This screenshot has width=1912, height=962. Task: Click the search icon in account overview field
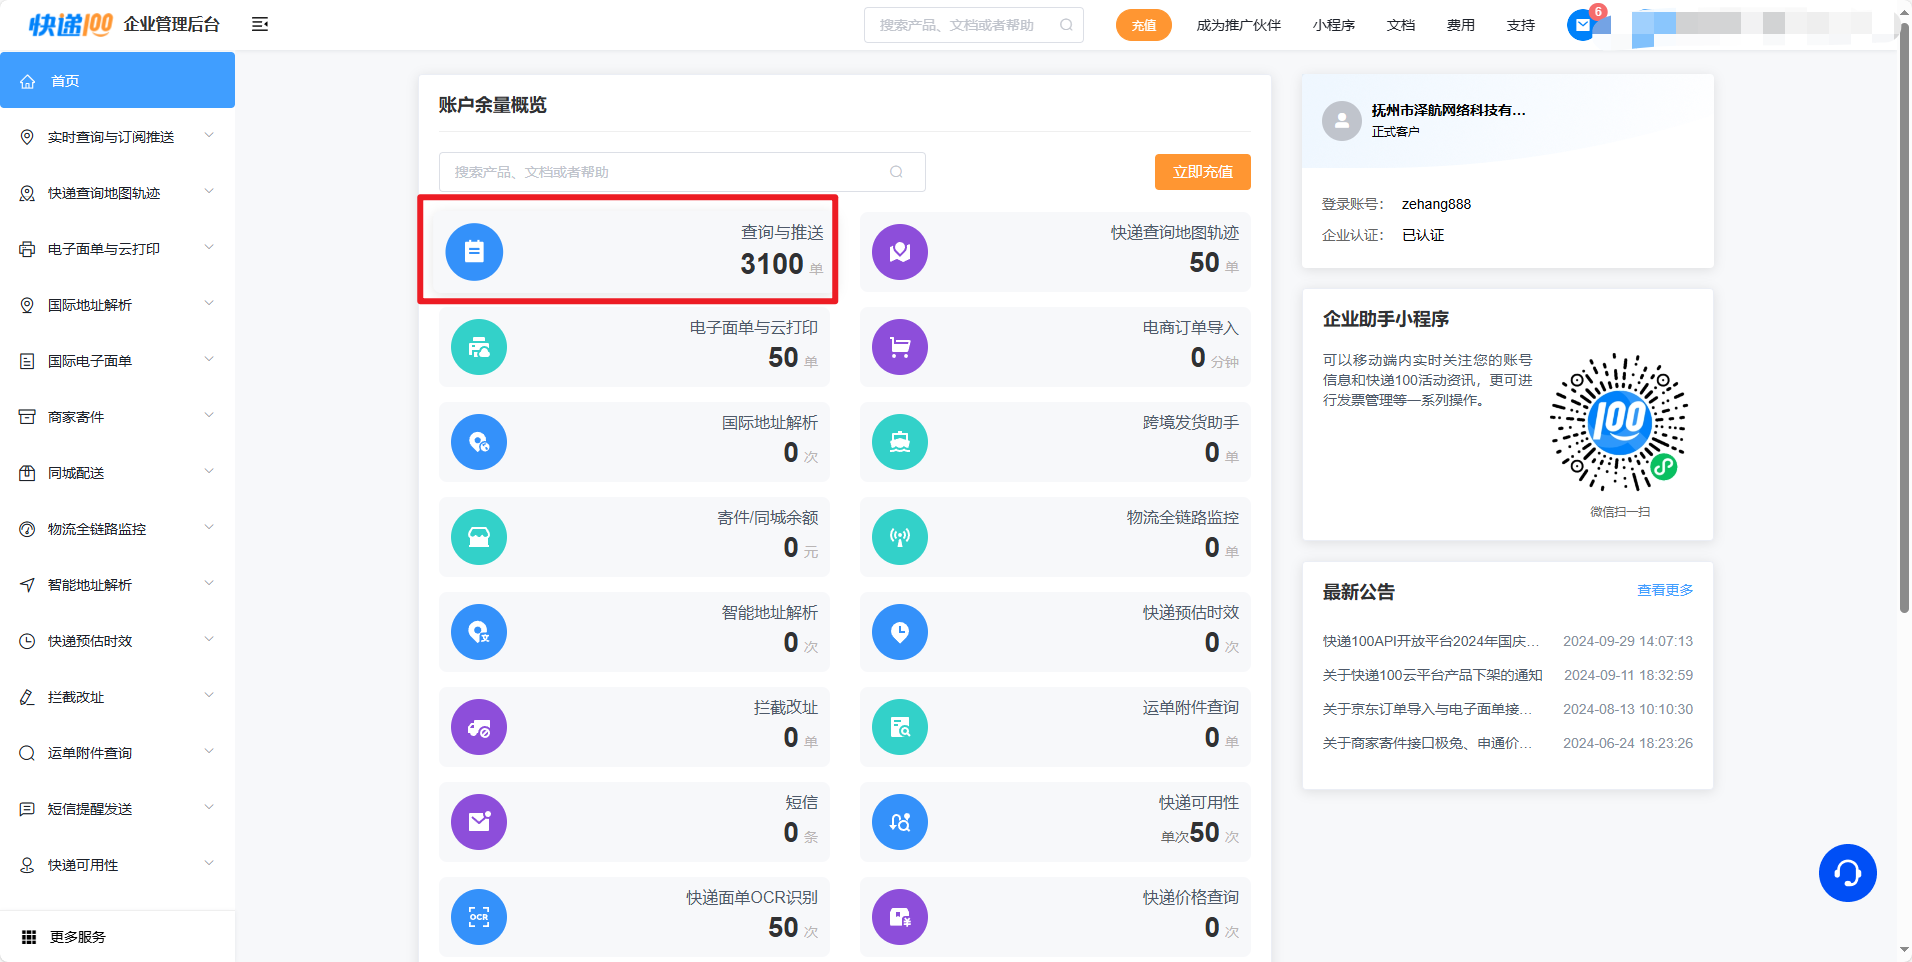click(x=896, y=172)
